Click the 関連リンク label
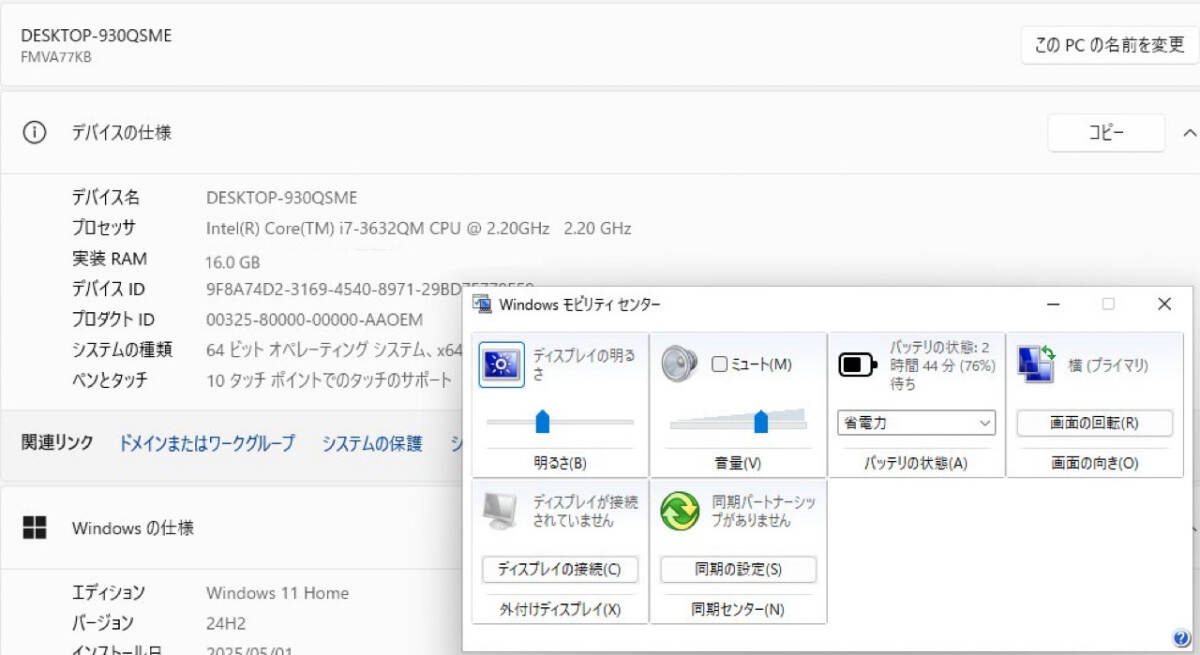1200x655 pixels. point(57,443)
